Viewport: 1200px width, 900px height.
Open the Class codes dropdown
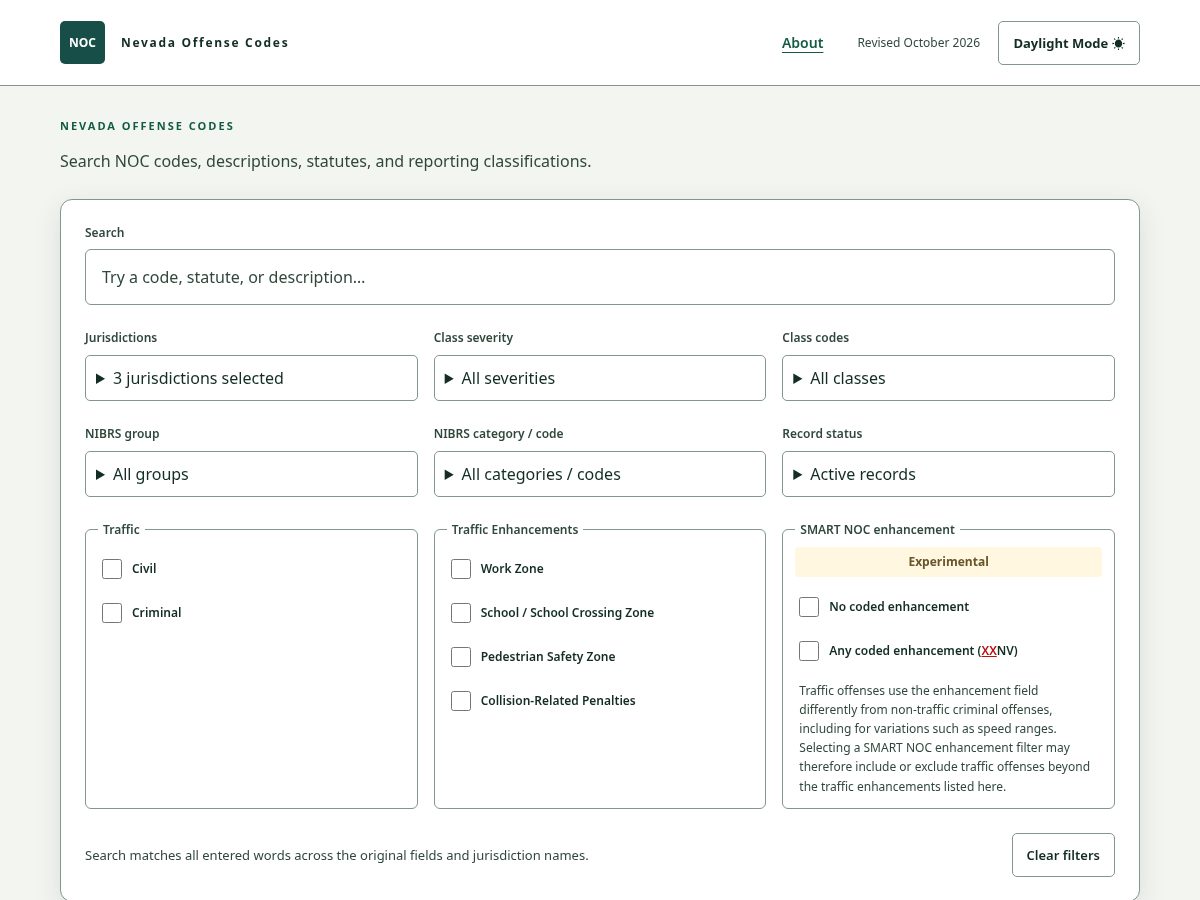click(x=948, y=378)
